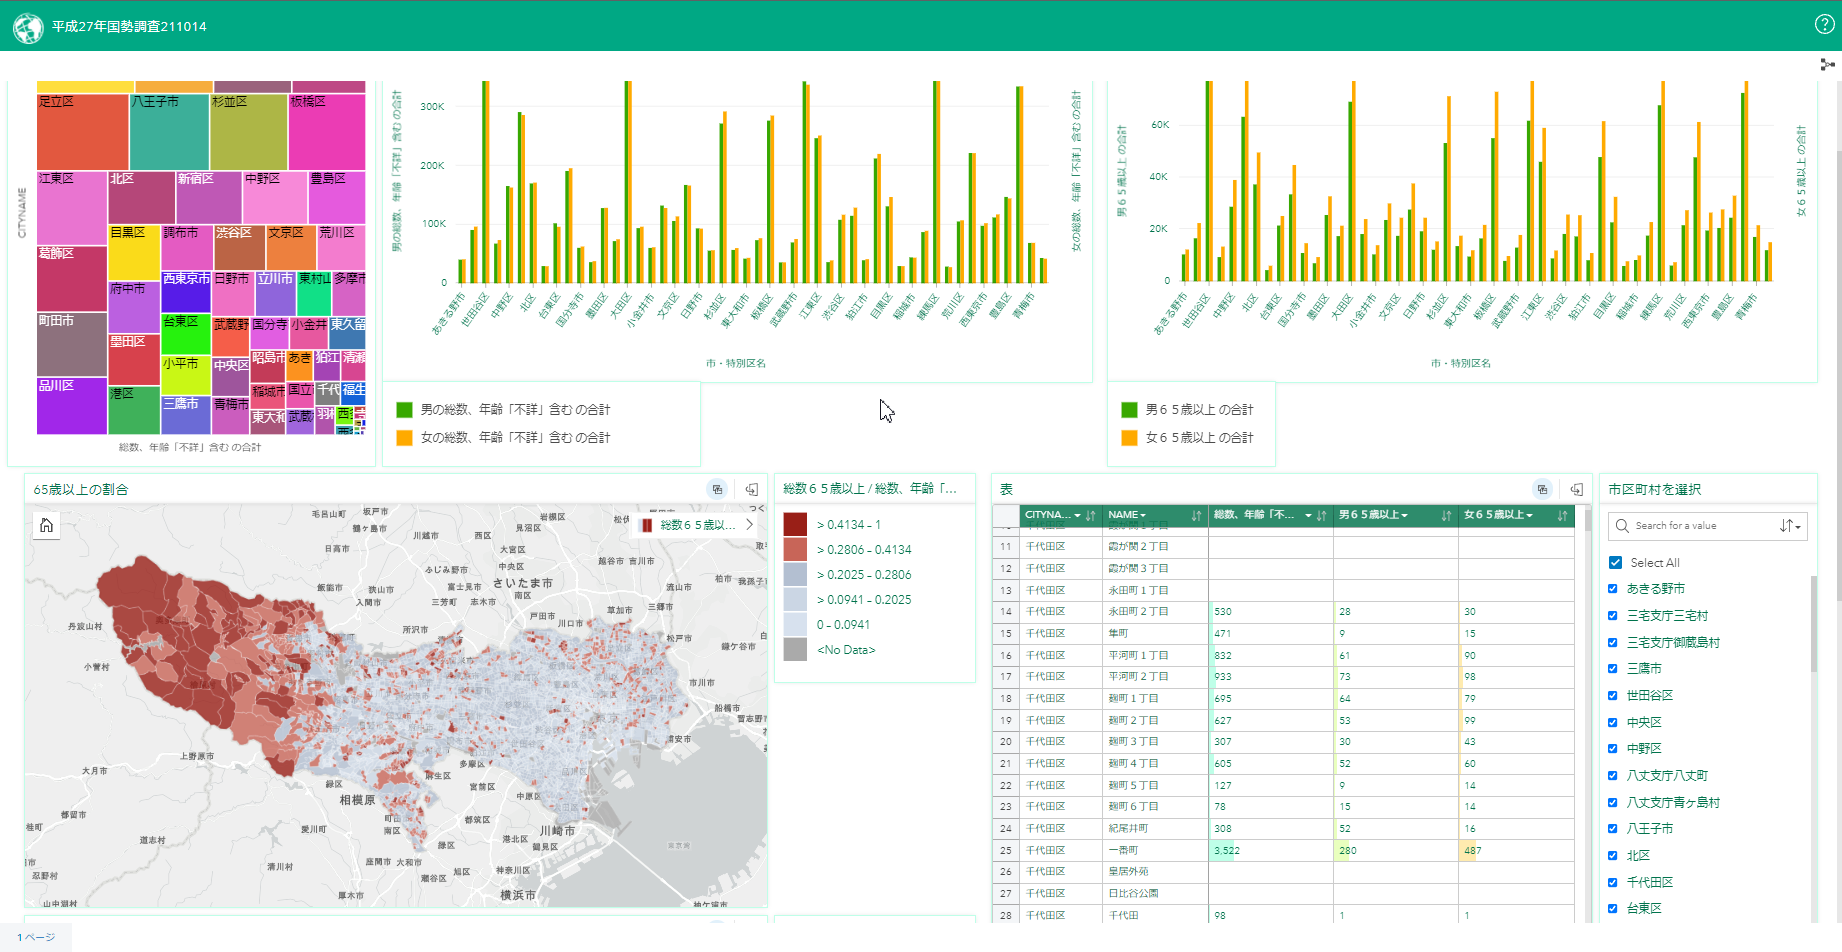Click the search magnifier in the 市区町村を選択 panel

point(1622,525)
